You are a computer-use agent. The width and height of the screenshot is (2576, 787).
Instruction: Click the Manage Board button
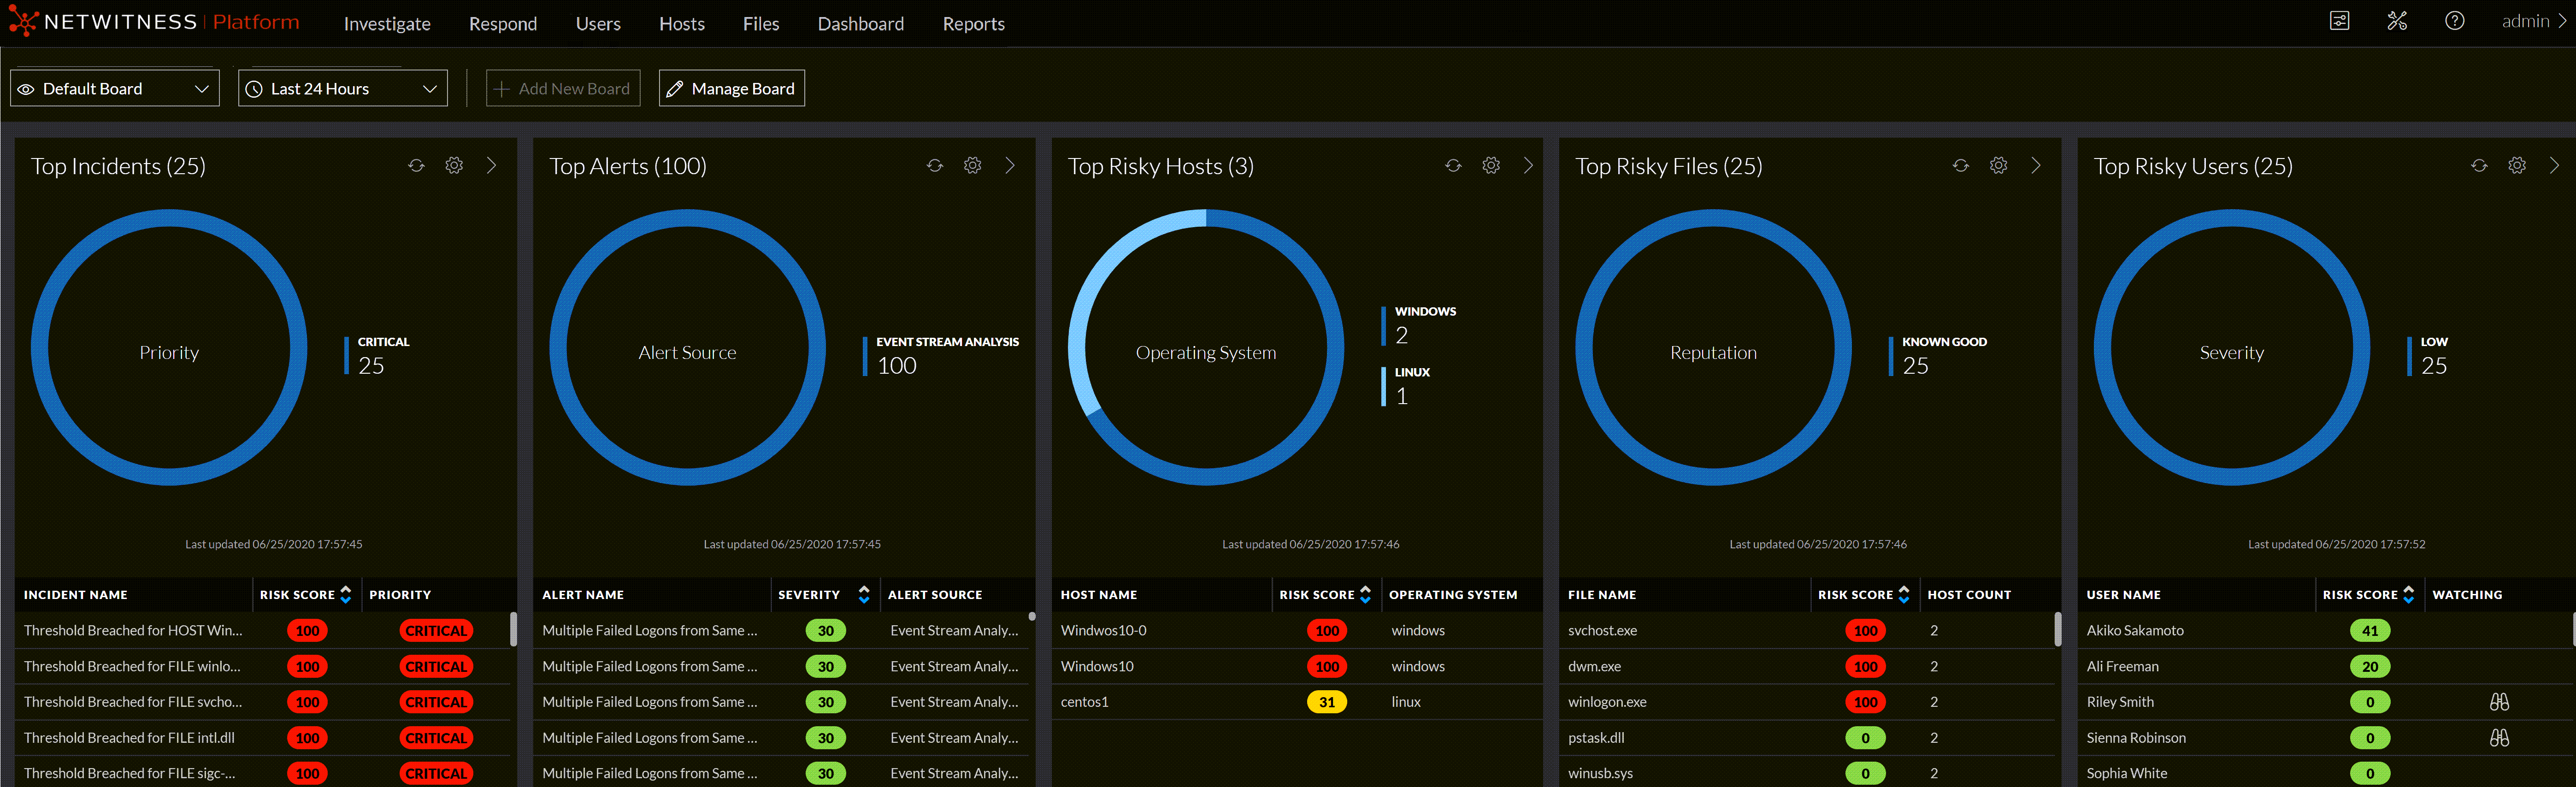click(x=731, y=89)
